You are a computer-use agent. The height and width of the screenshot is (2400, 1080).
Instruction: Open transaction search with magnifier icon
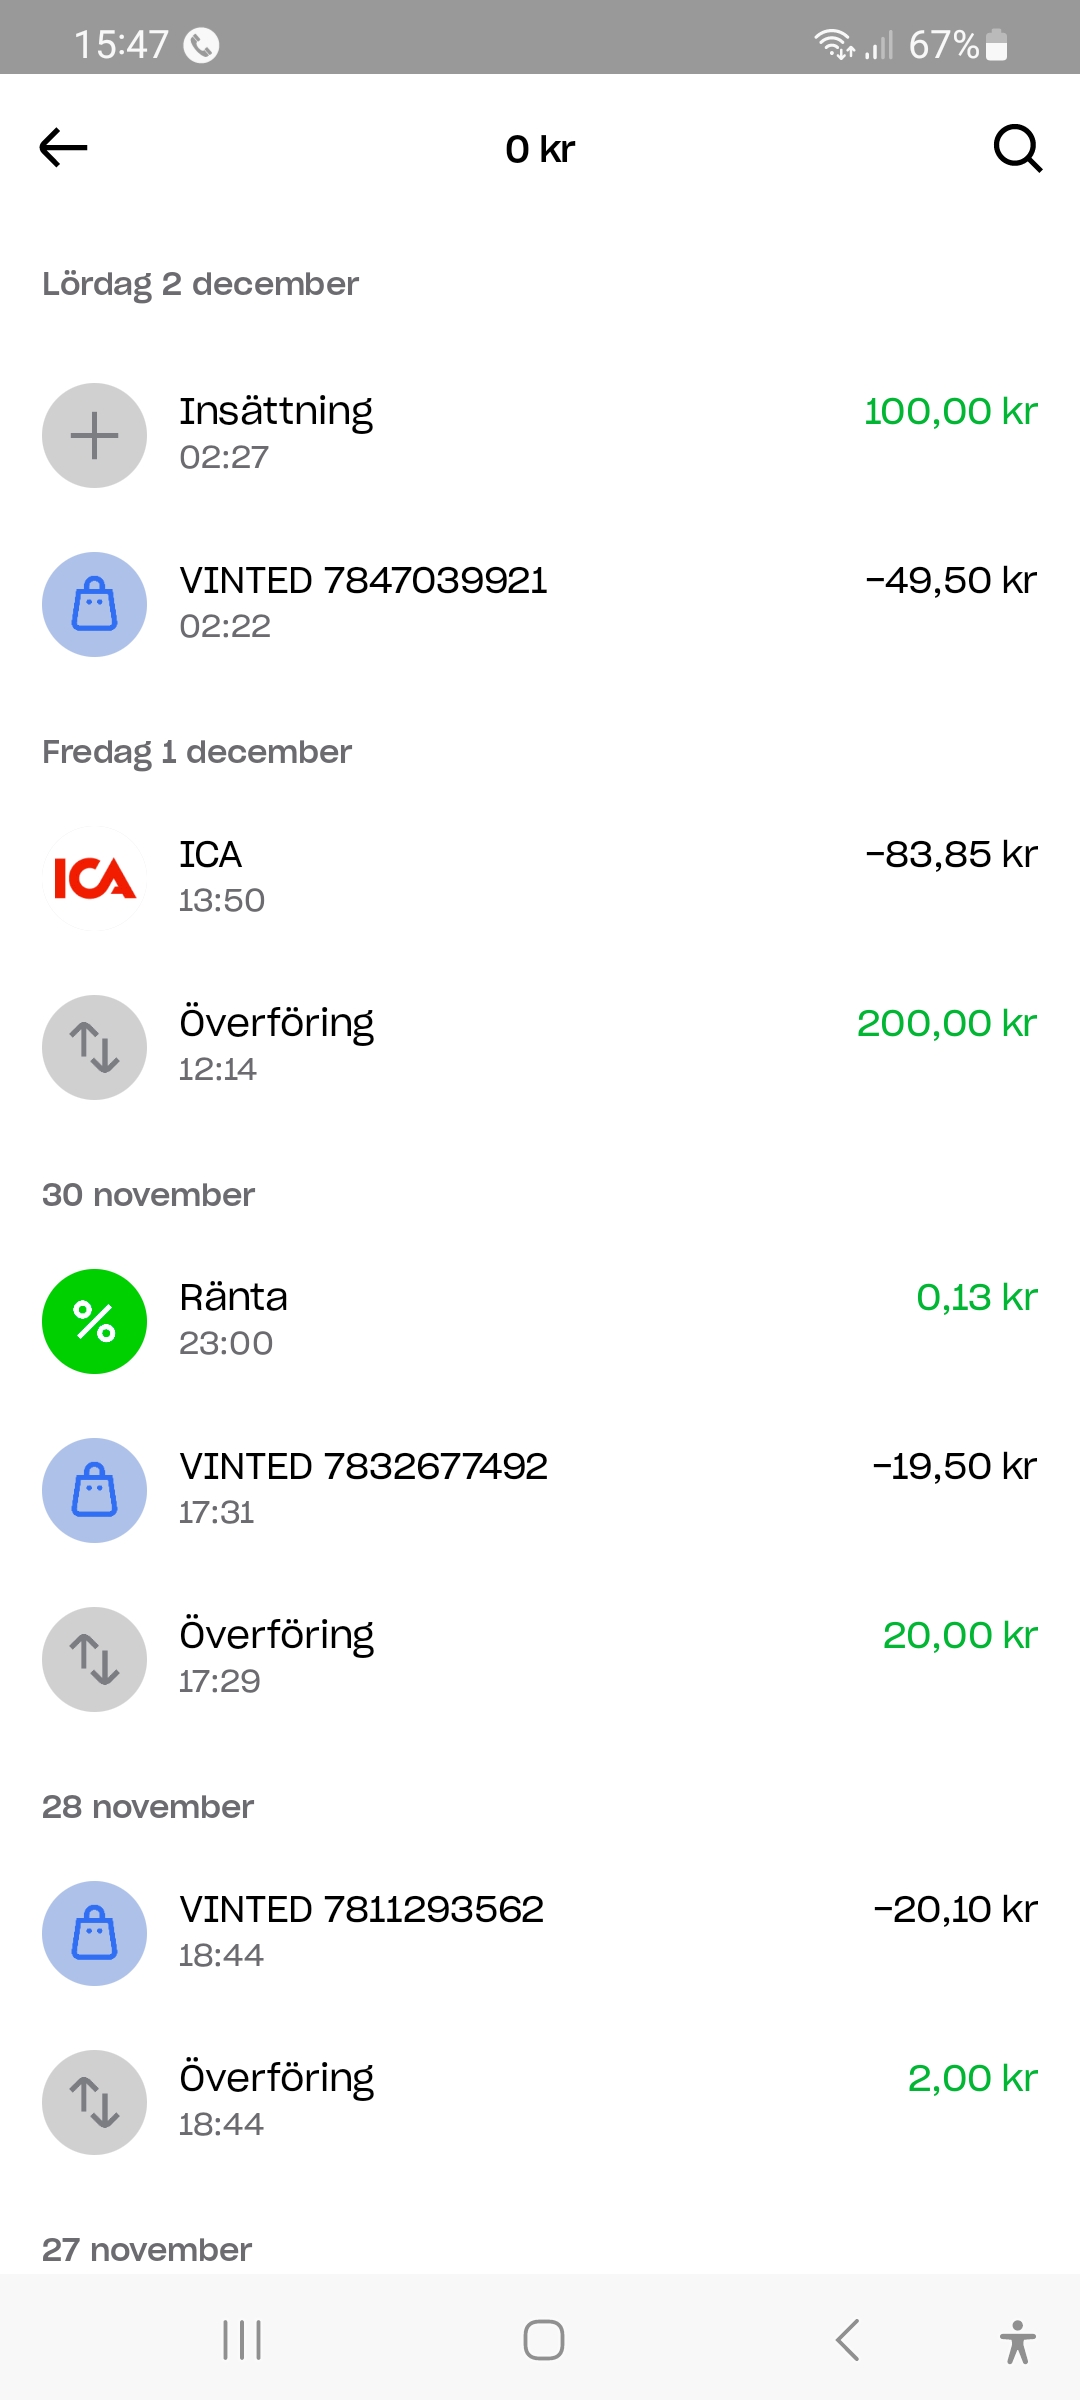(x=1017, y=149)
